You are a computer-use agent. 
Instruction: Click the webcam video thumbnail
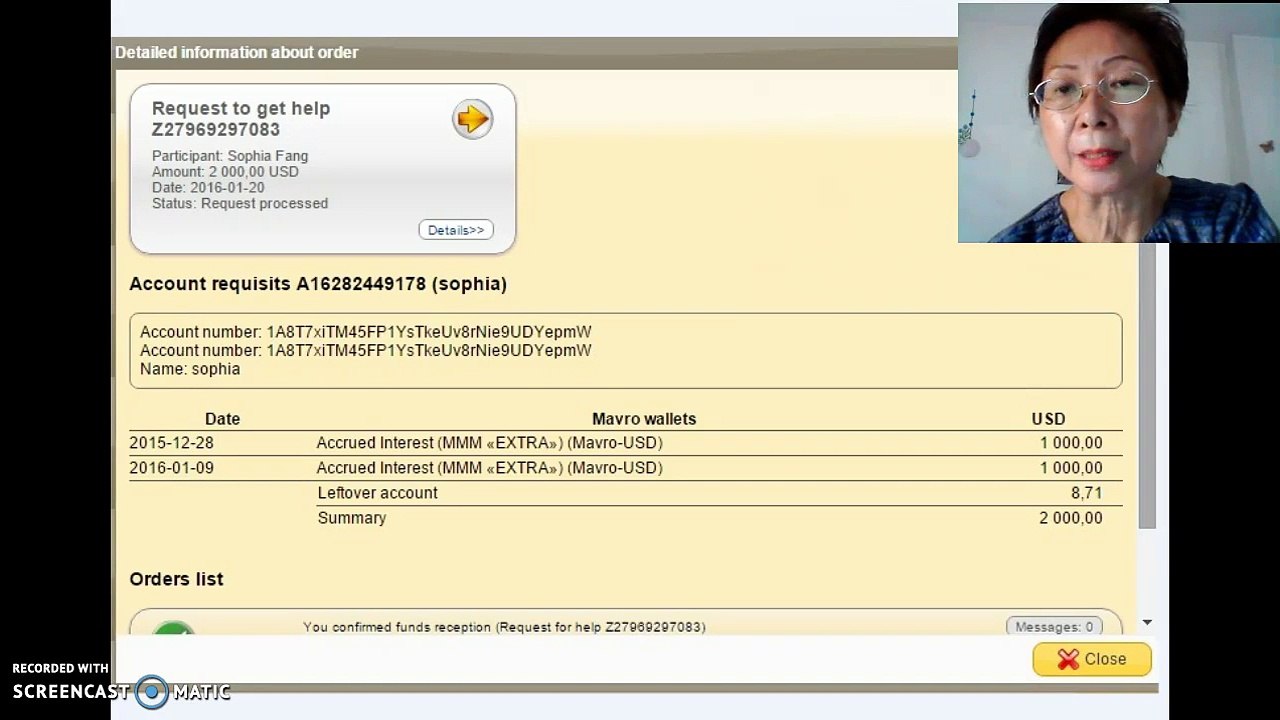(x=1118, y=123)
